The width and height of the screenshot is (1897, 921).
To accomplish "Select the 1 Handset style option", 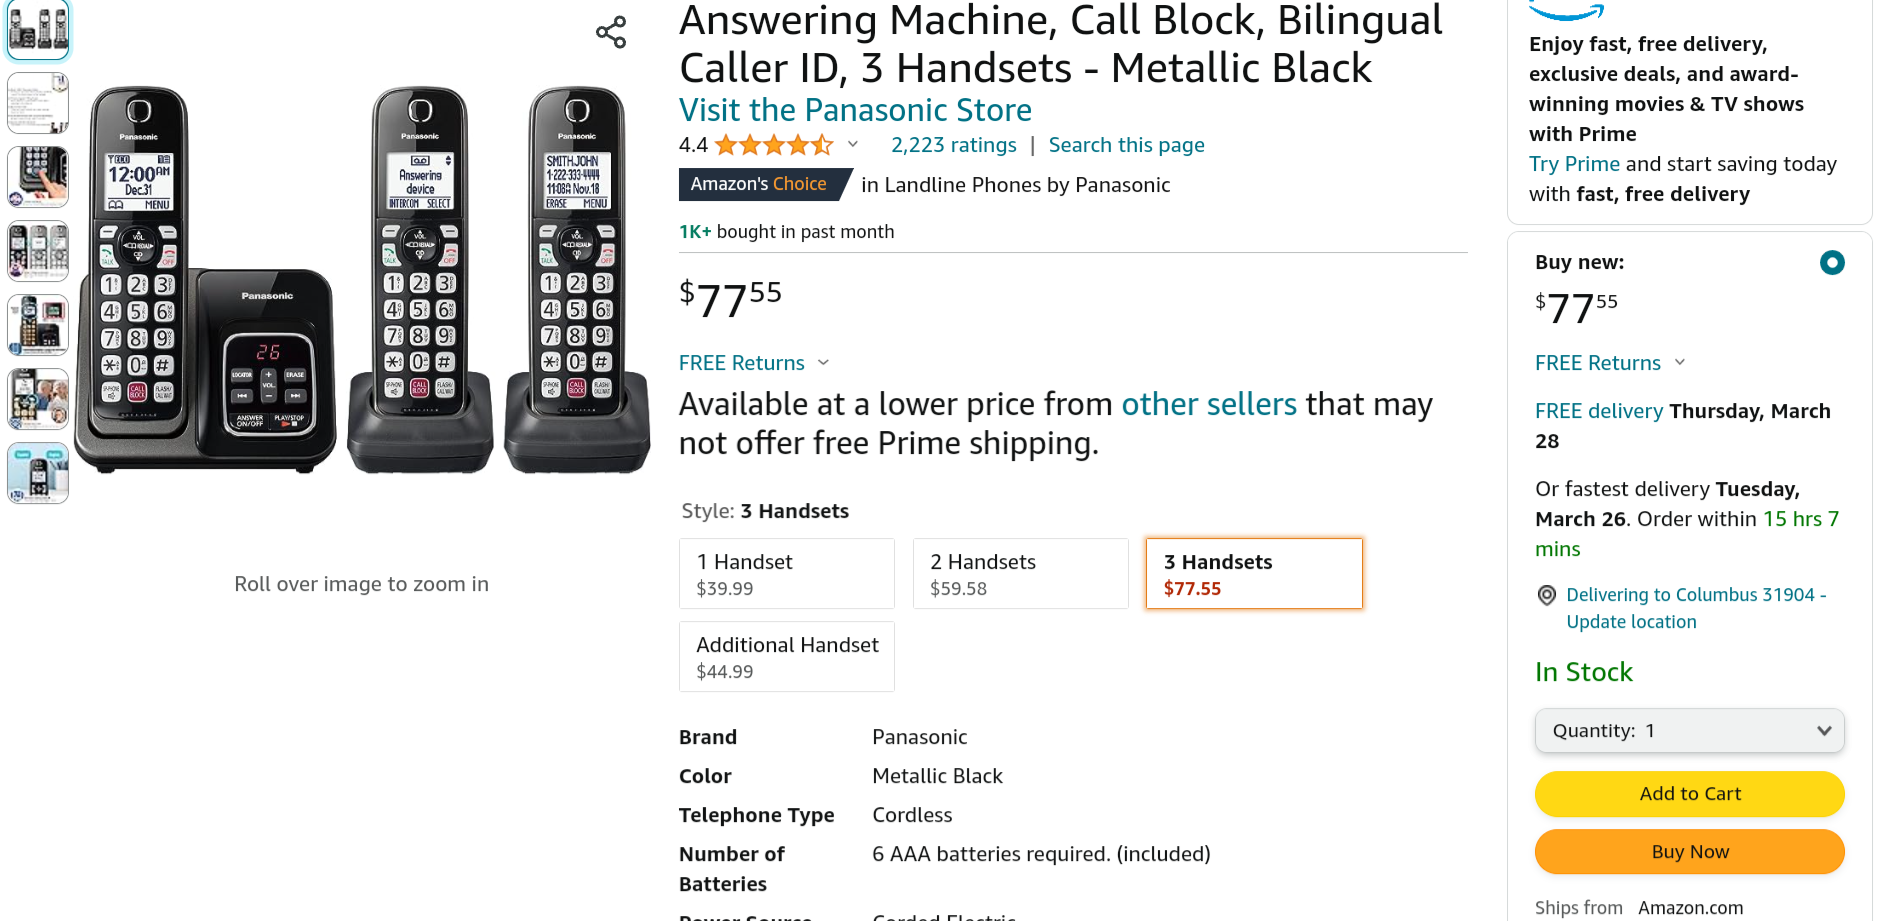I will point(786,573).
